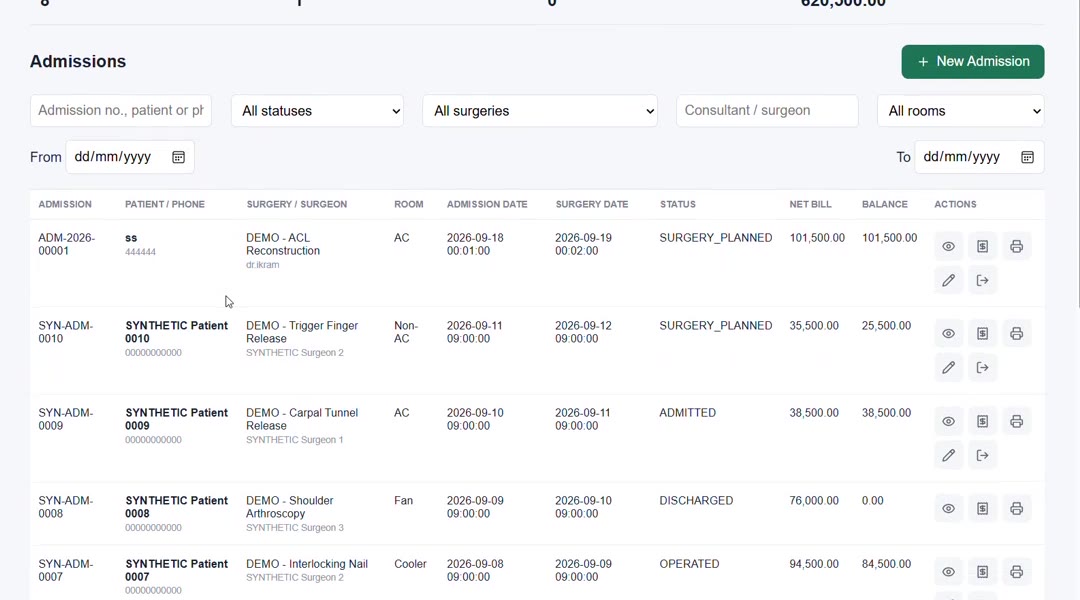Viewport: 1080px width, 600px height.
Task: Select DEMO - Carpal Tunnel Release text
Action: [302, 420]
